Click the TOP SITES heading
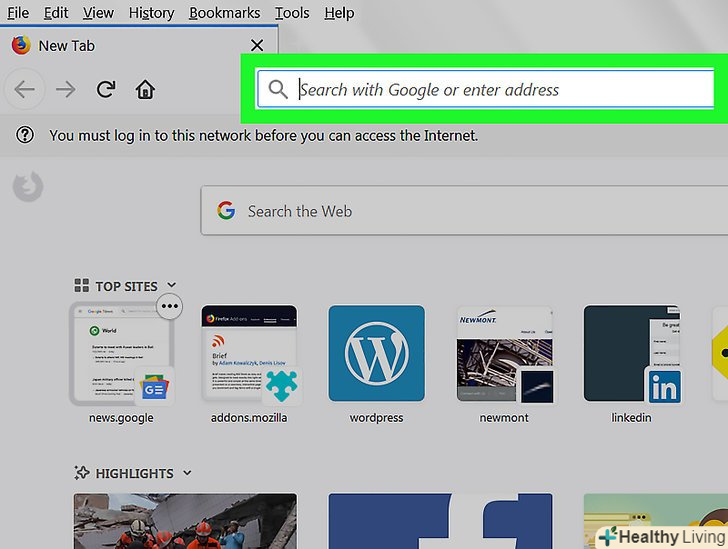This screenshot has height=549, width=728. pyautogui.click(x=126, y=286)
